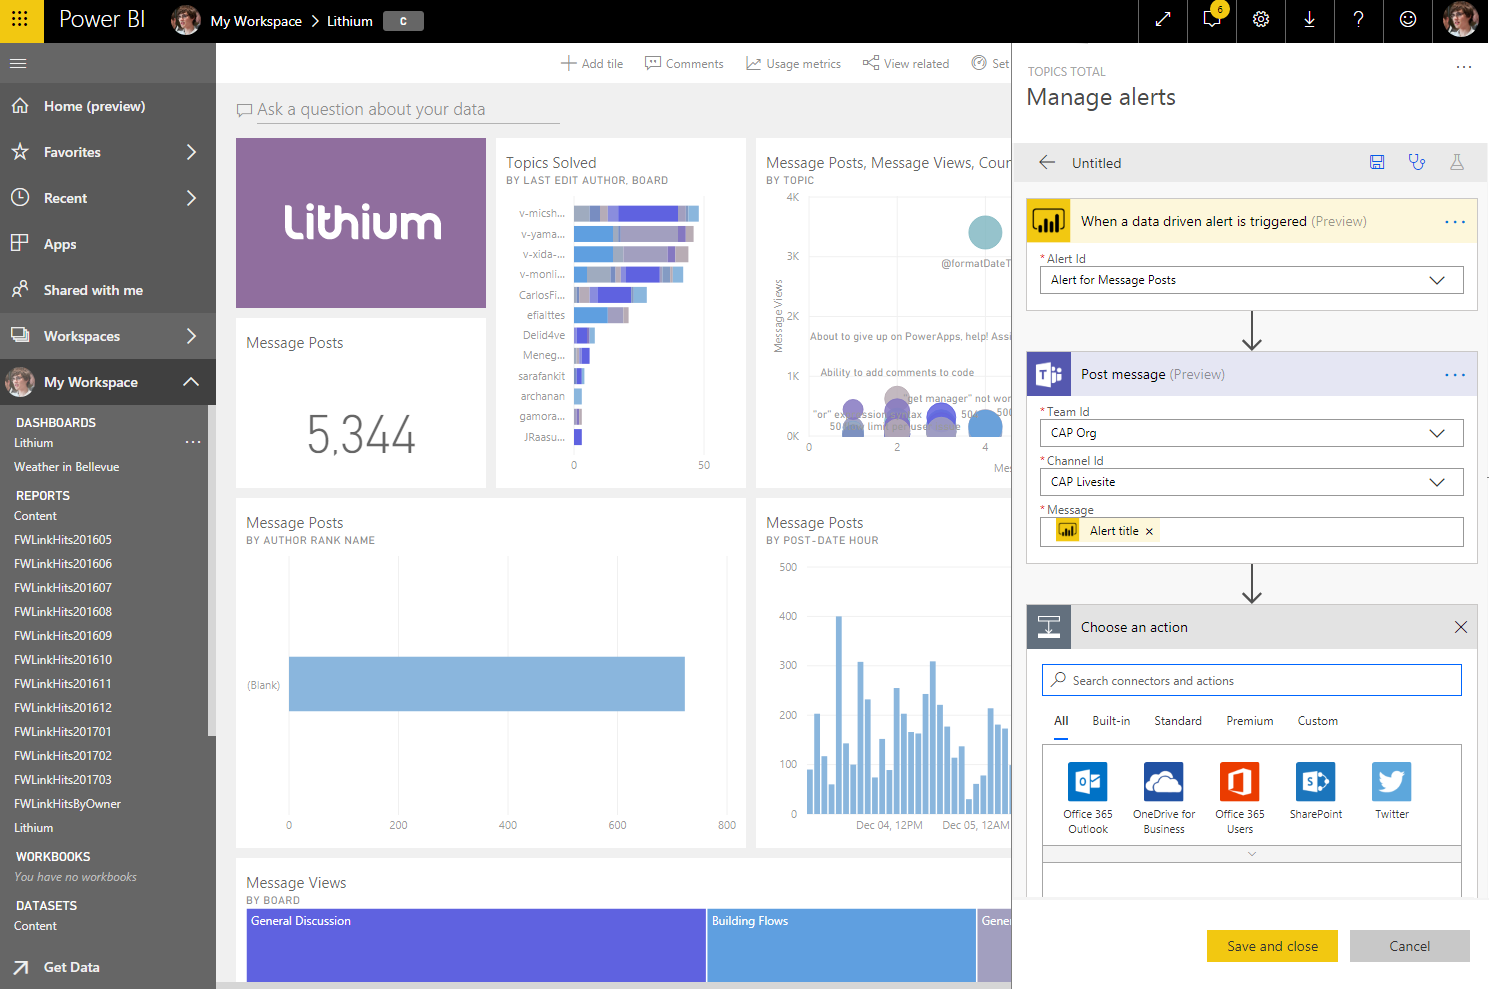The image size is (1489, 989).
Task: Select the Premium tab
Action: (1250, 721)
